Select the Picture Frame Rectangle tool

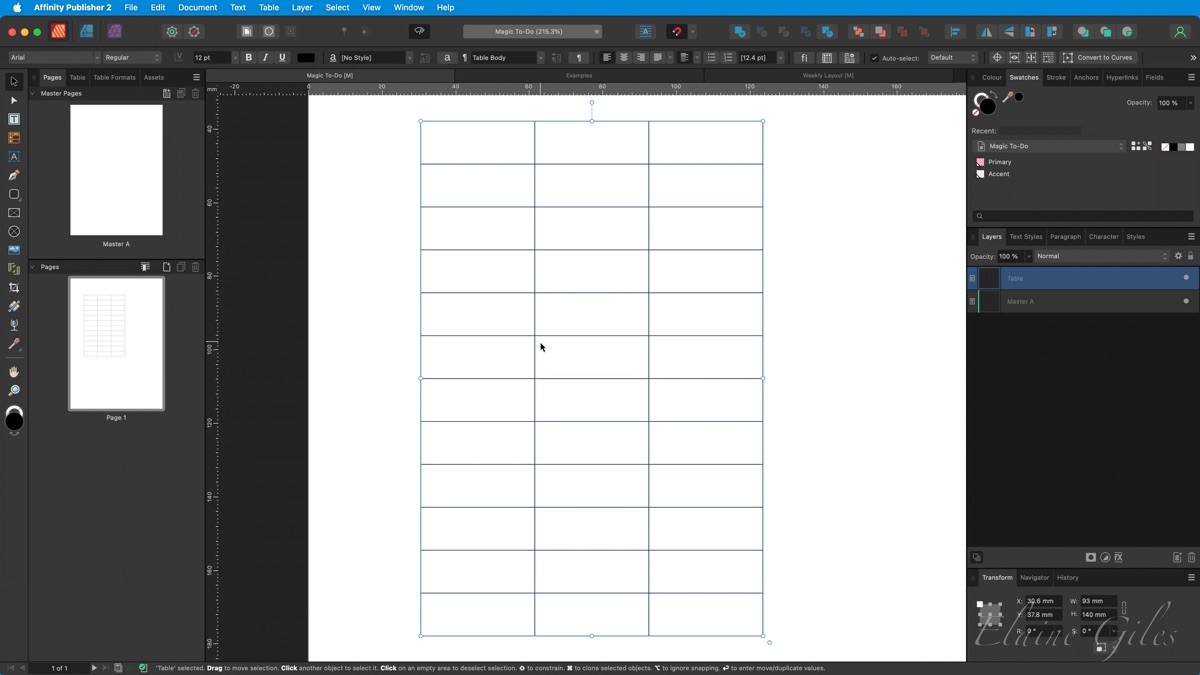[14, 213]
